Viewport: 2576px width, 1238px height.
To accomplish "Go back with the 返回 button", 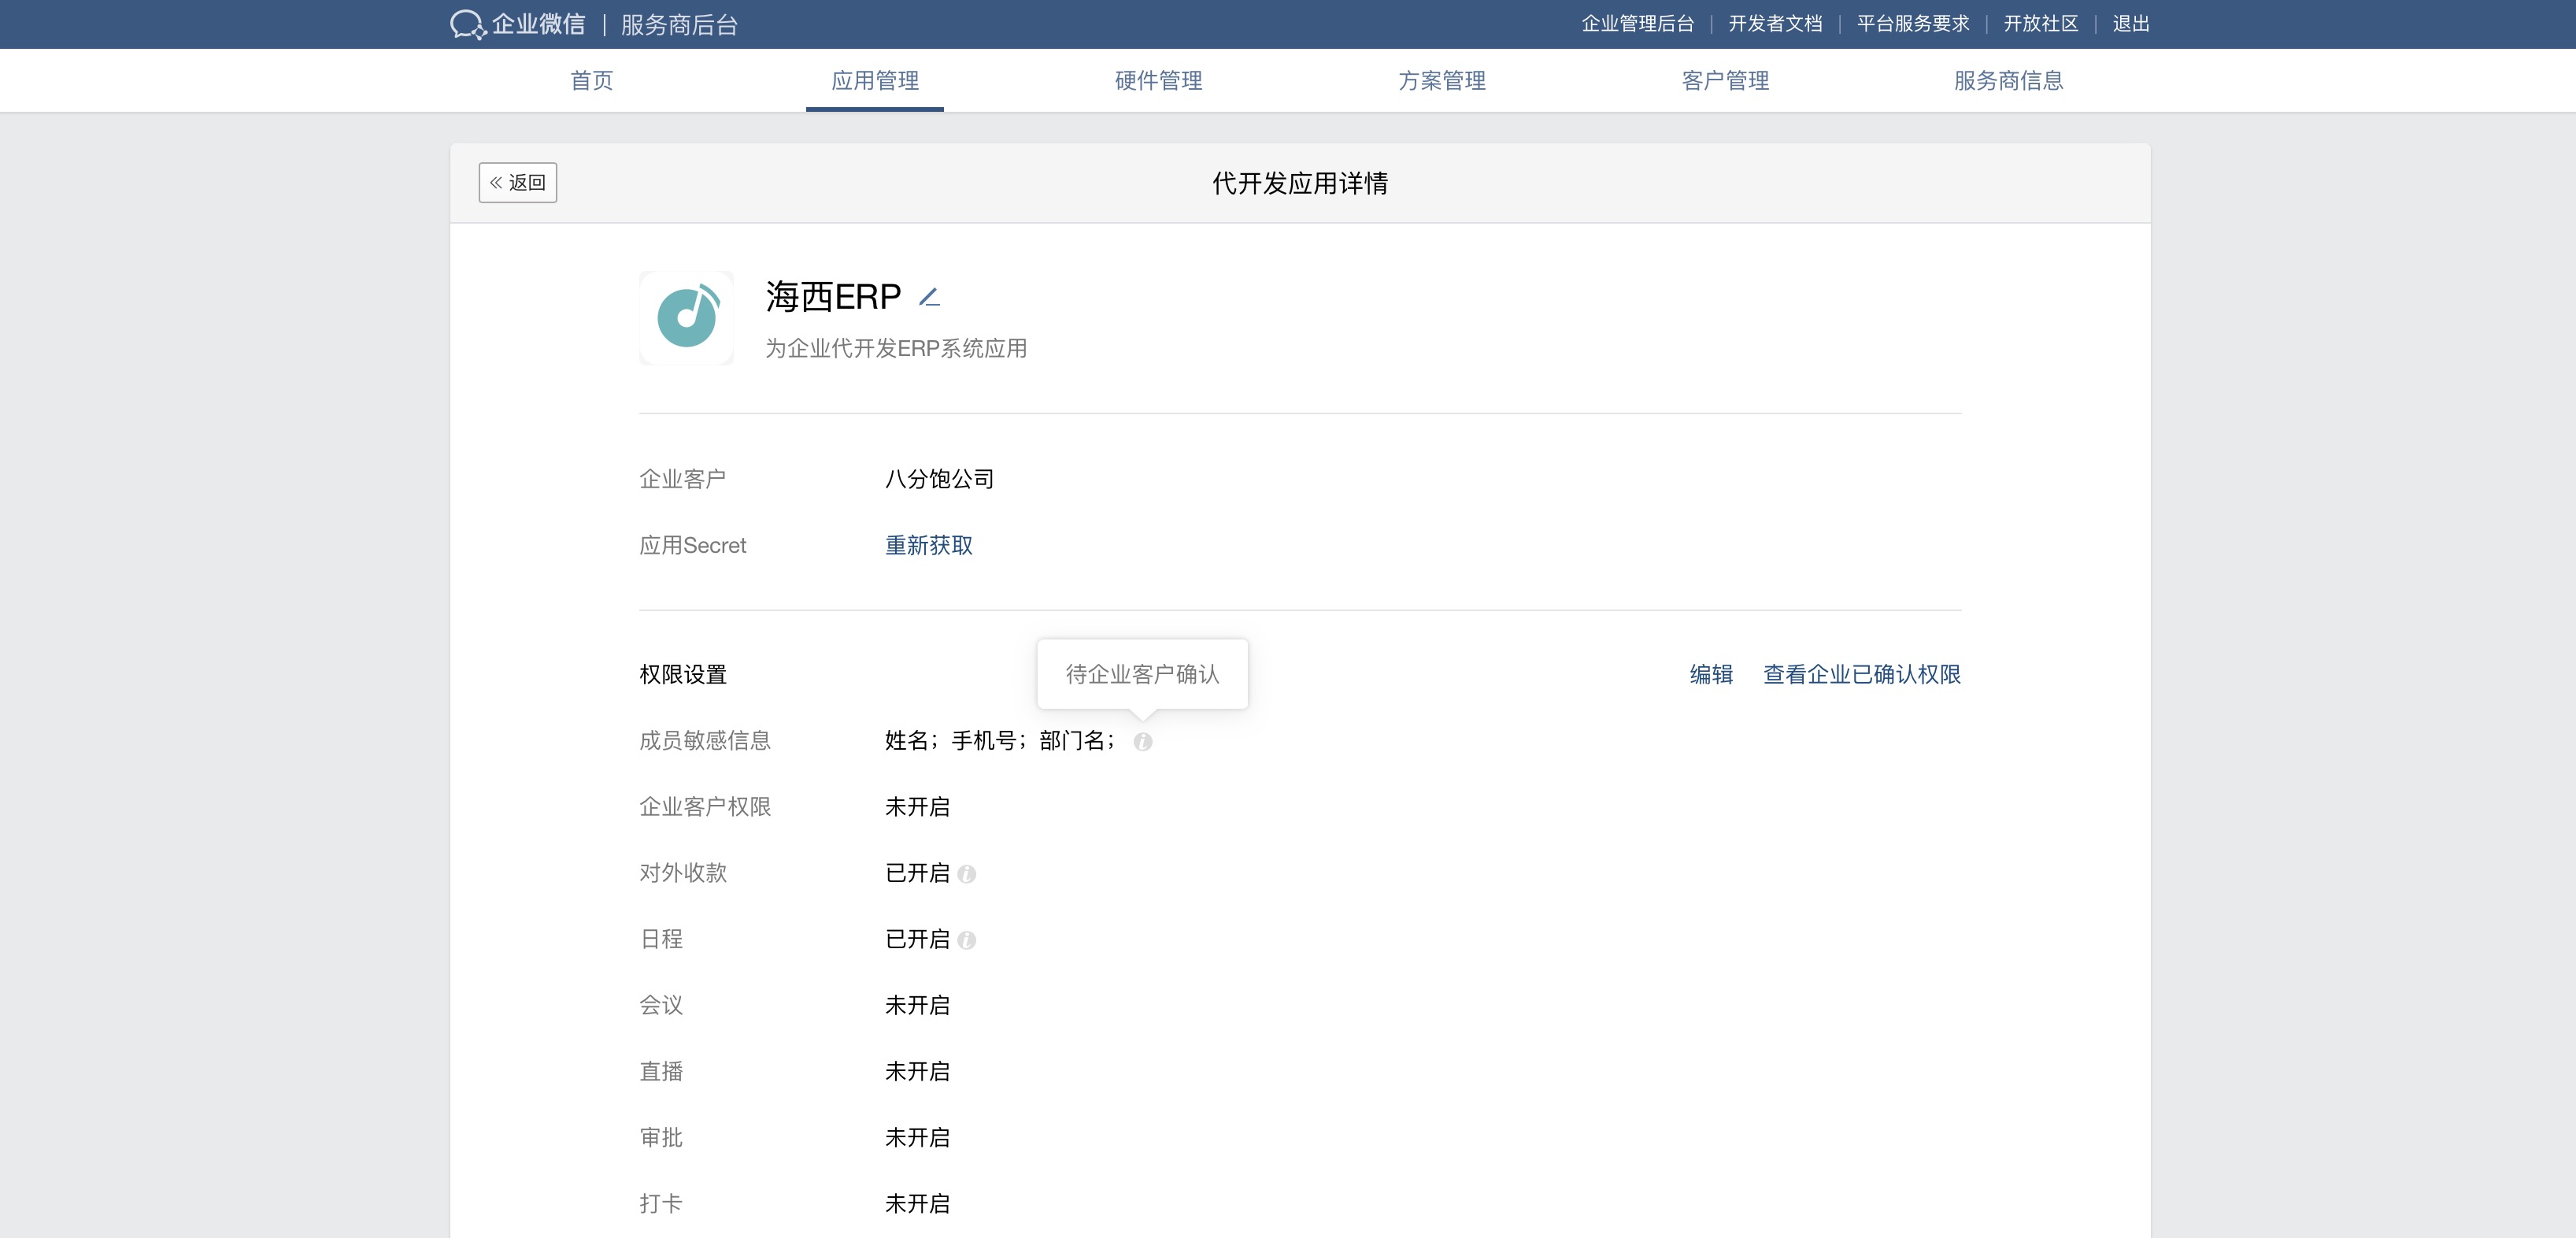I will click(x=518, y=183).
